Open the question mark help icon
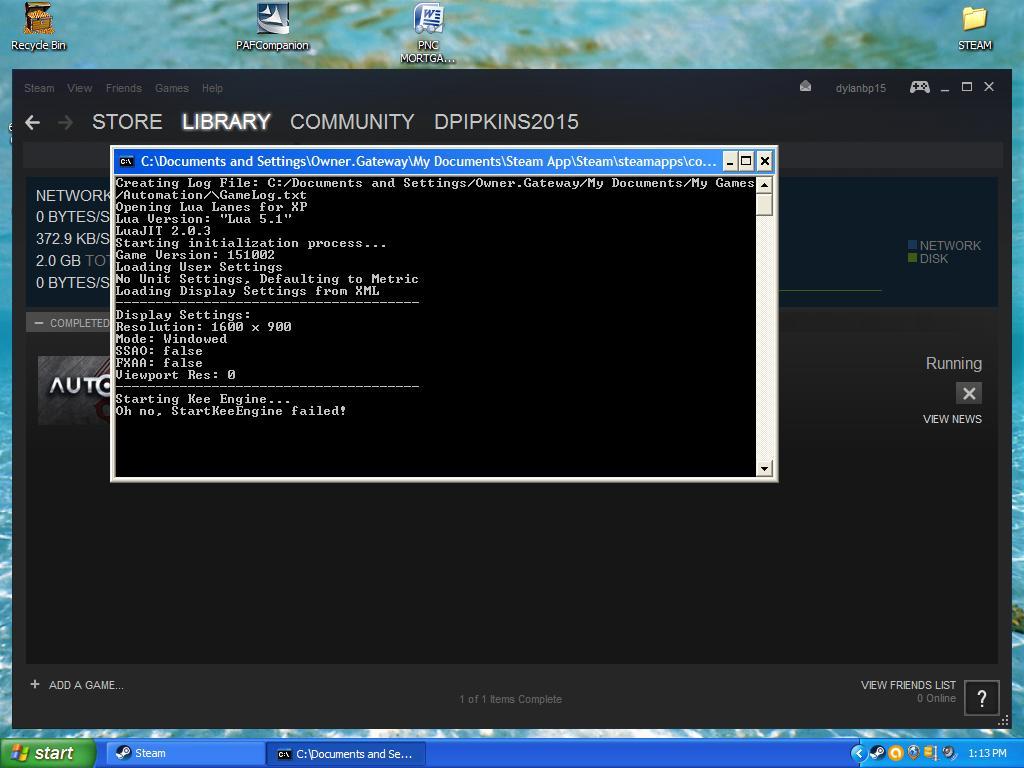This screenshot has width=1024, height=768. click(981, 698)
